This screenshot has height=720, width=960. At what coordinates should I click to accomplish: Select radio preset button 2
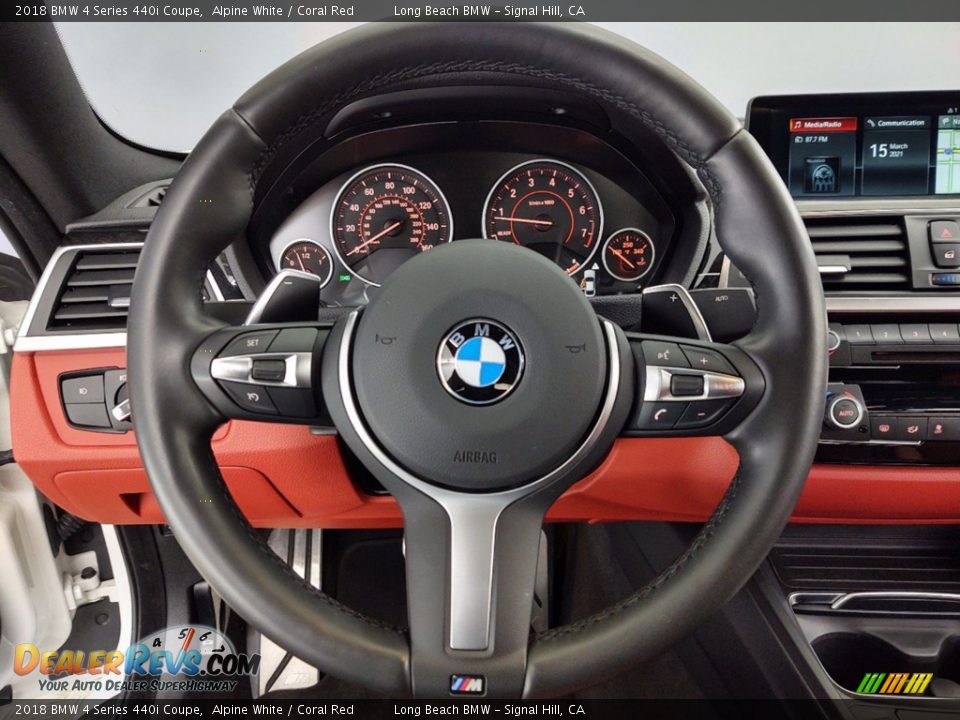(885, 333)
